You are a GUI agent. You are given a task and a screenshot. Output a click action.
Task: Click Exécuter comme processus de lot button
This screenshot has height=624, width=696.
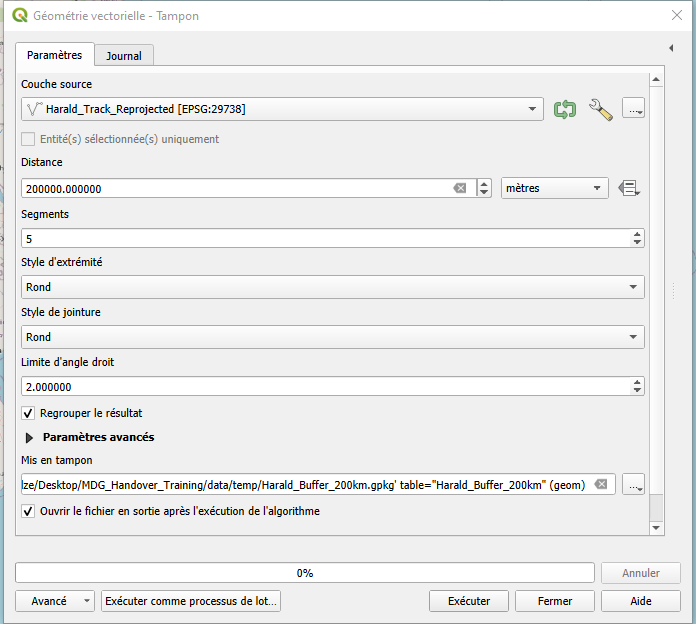tap(192, 601)
